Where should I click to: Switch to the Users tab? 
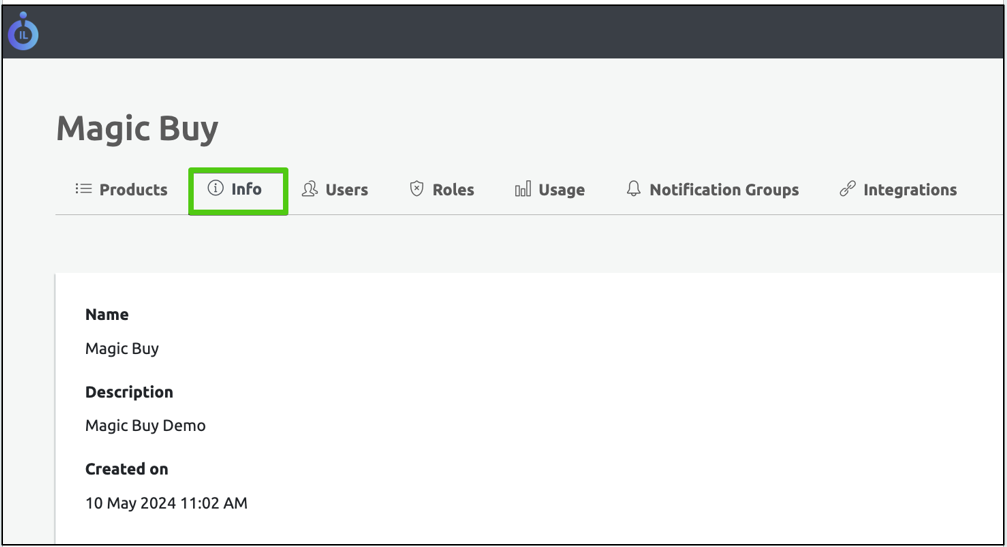click(x=346, y=190)
